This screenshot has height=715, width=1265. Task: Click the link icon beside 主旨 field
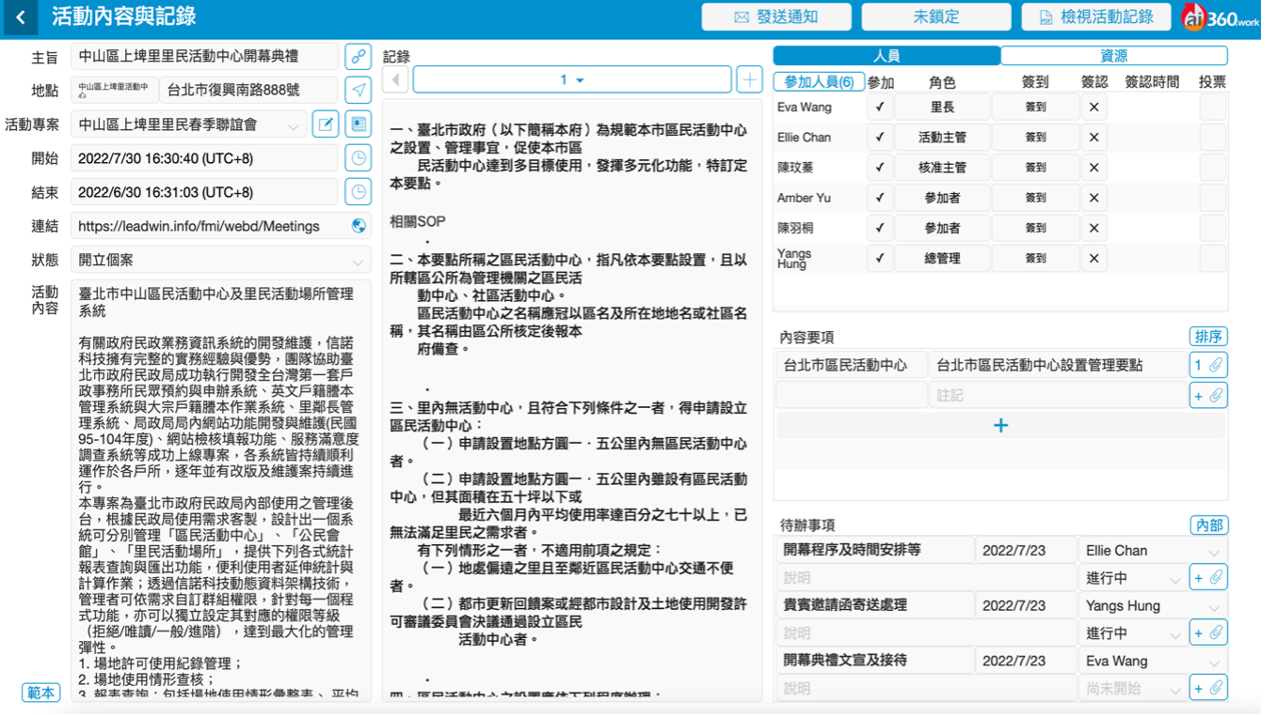358,56
